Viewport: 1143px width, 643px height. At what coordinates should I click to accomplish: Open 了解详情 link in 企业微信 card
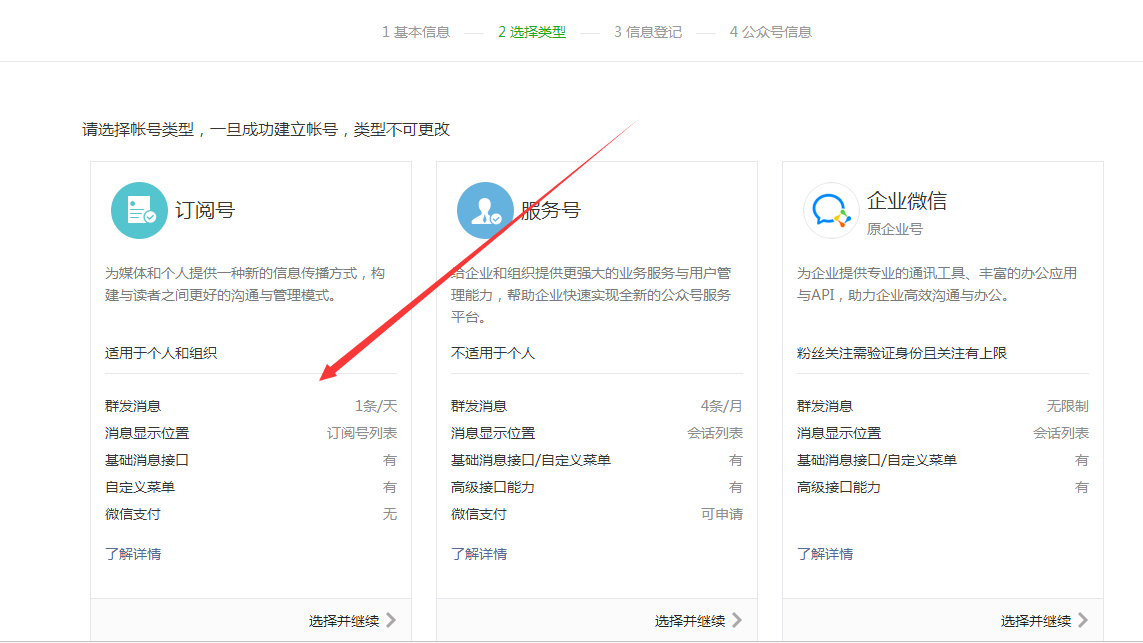click(x=824, y=554)
